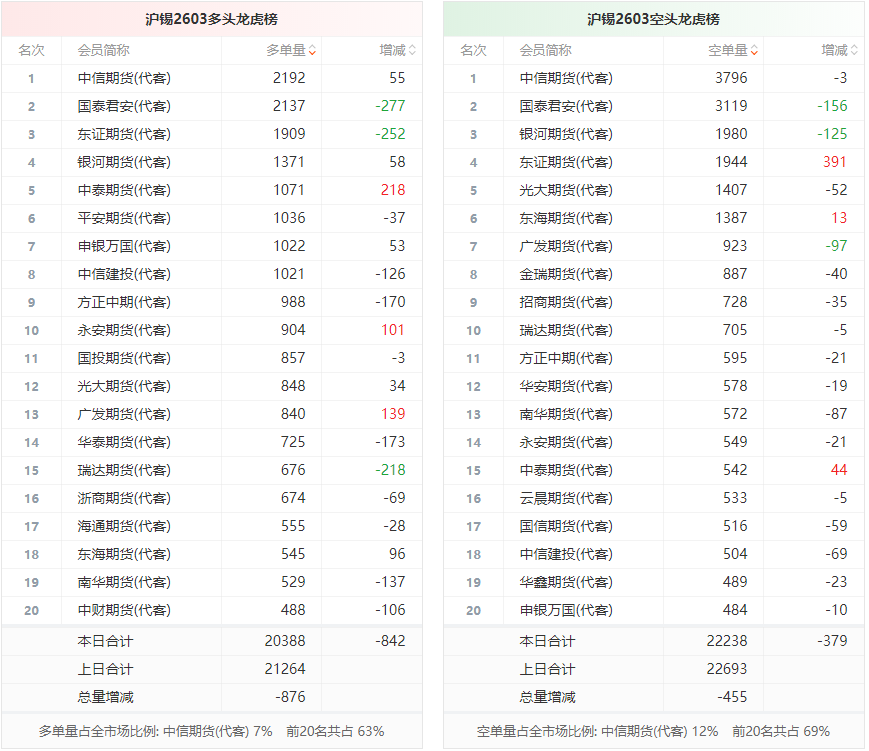Screen dimensions: 869x751
Task: Select 华泰期货(代客) in long ranking
Action: pyautogui.click(x=124, y=442)
